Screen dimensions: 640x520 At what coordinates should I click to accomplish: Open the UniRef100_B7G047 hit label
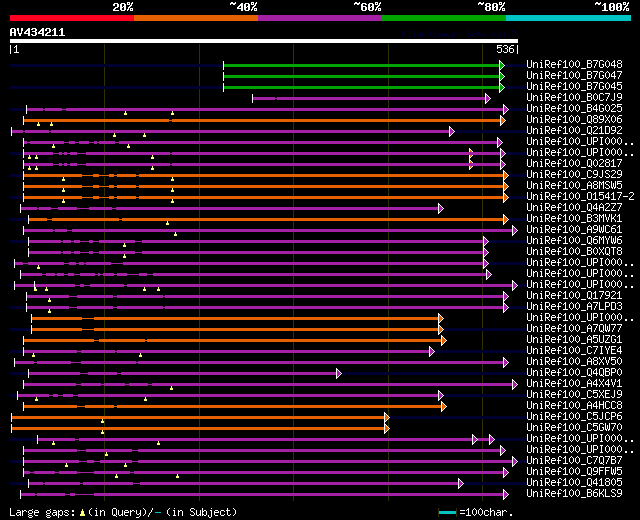pyautogui.click(x=574, y=76)
